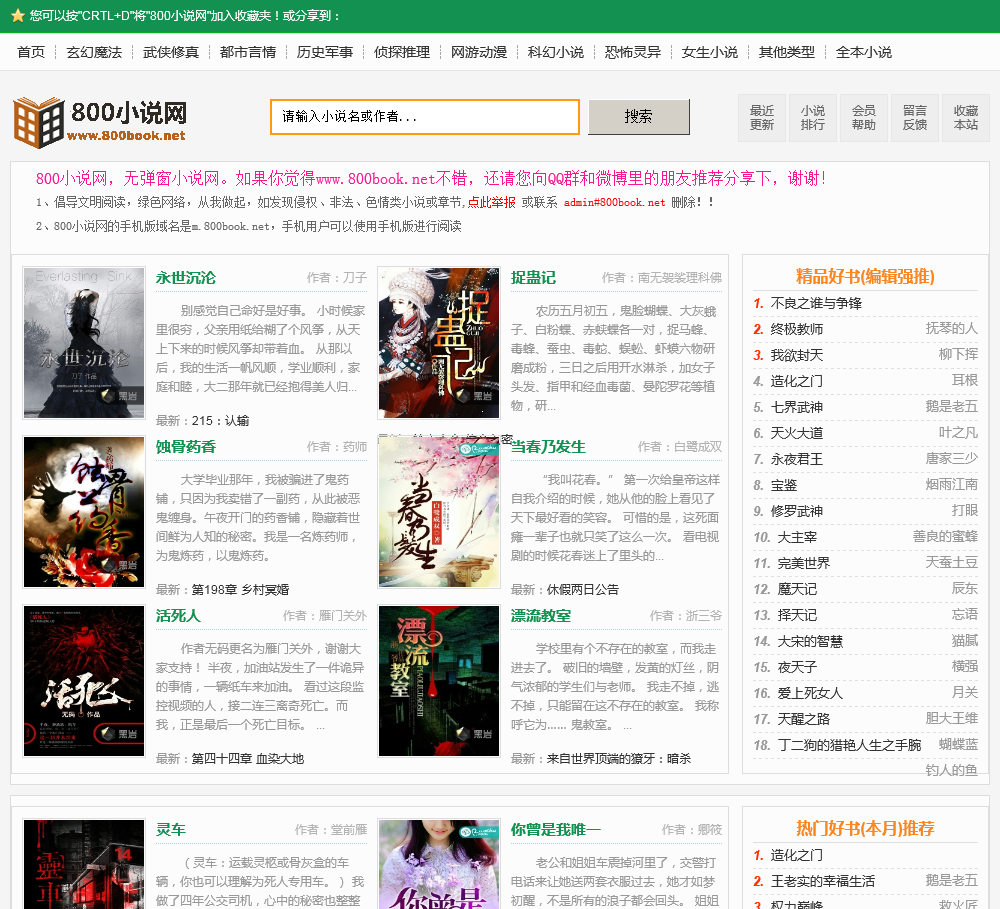Open the 灵车 book cover
This screenshot has height=909, width=1000.
pos(84,864)
